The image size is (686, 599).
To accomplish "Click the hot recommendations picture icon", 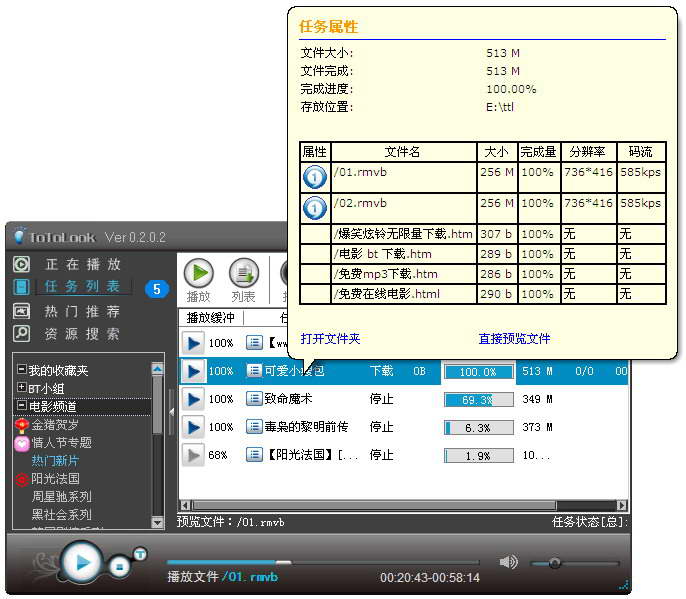I will point(21,311).
